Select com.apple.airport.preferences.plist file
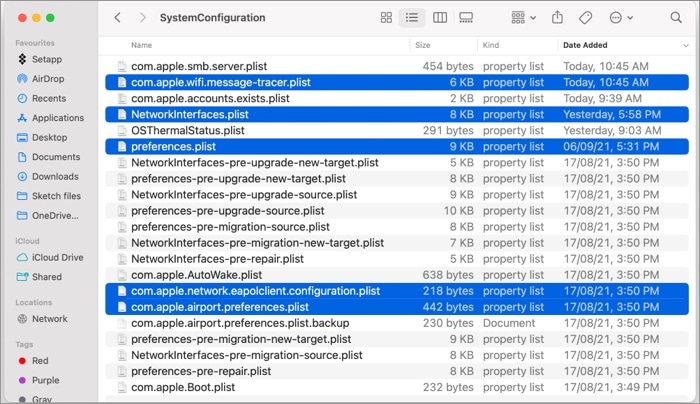The image size is (700, 404). tap(397, 308)
